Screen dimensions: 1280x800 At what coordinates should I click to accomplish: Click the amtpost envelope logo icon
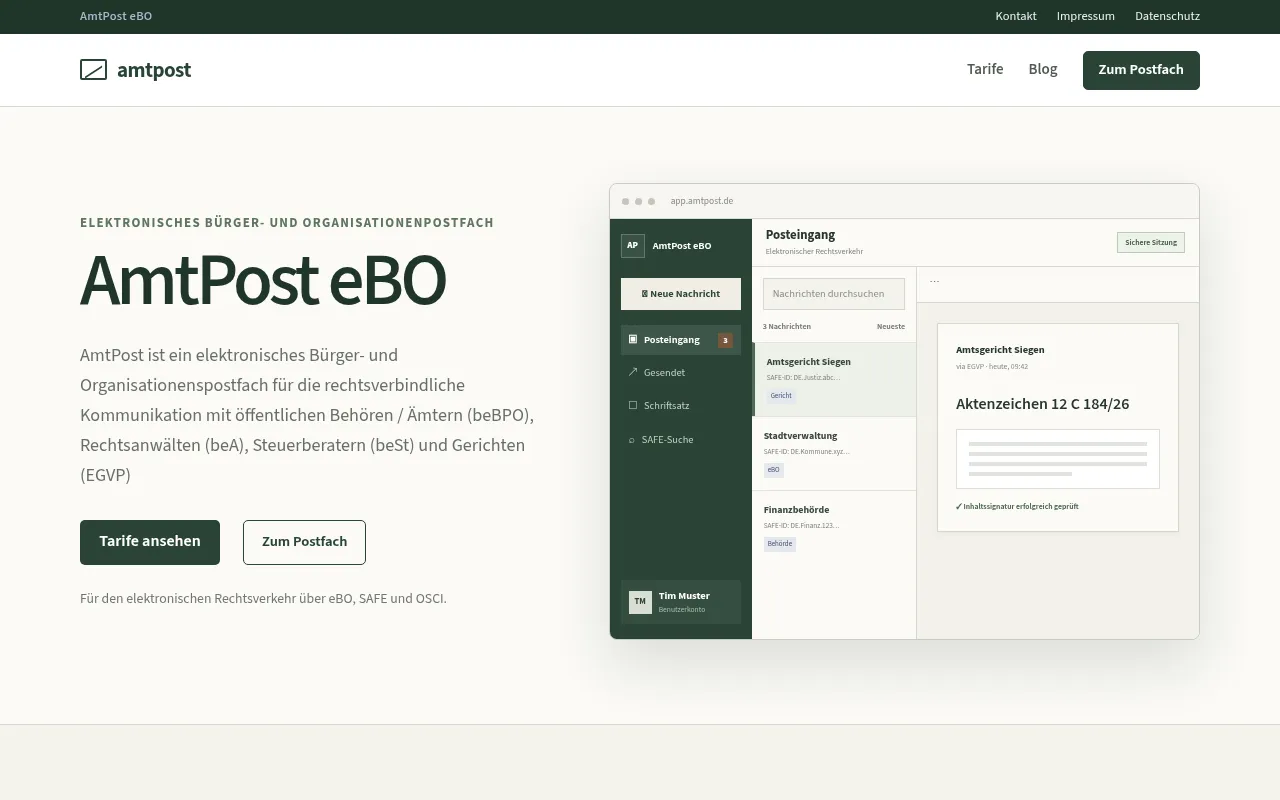tap(93, 70)
